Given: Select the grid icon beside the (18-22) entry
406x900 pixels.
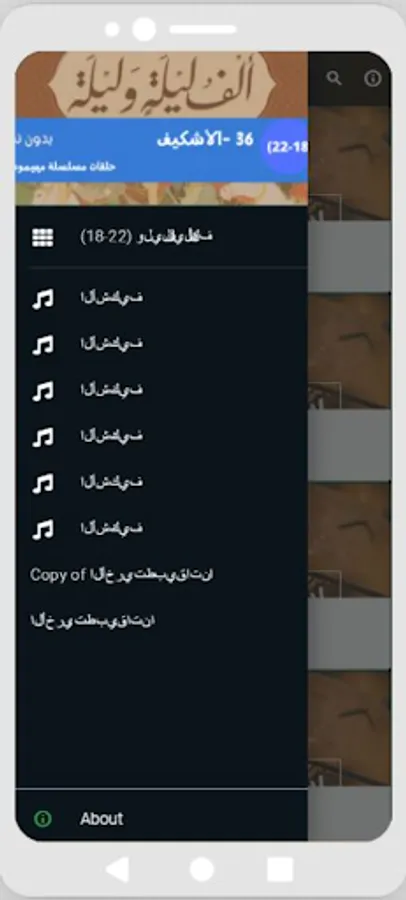Looking at the screenshot, I should (42, 237).
